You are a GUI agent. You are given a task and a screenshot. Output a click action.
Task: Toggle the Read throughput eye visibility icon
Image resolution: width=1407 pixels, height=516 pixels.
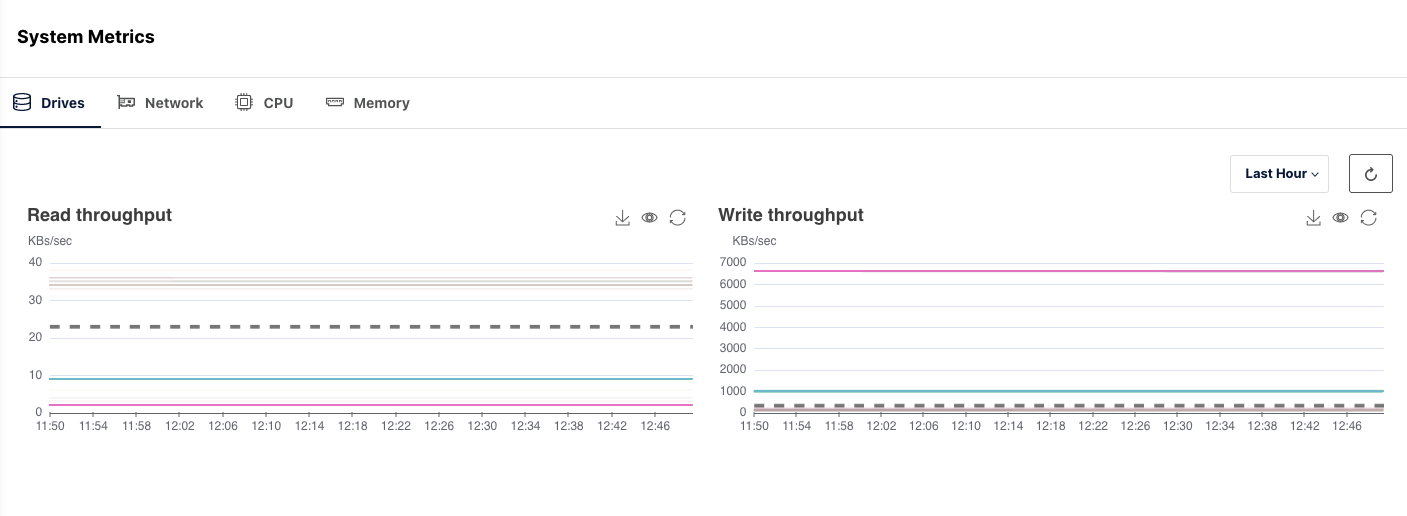(650, 218)
